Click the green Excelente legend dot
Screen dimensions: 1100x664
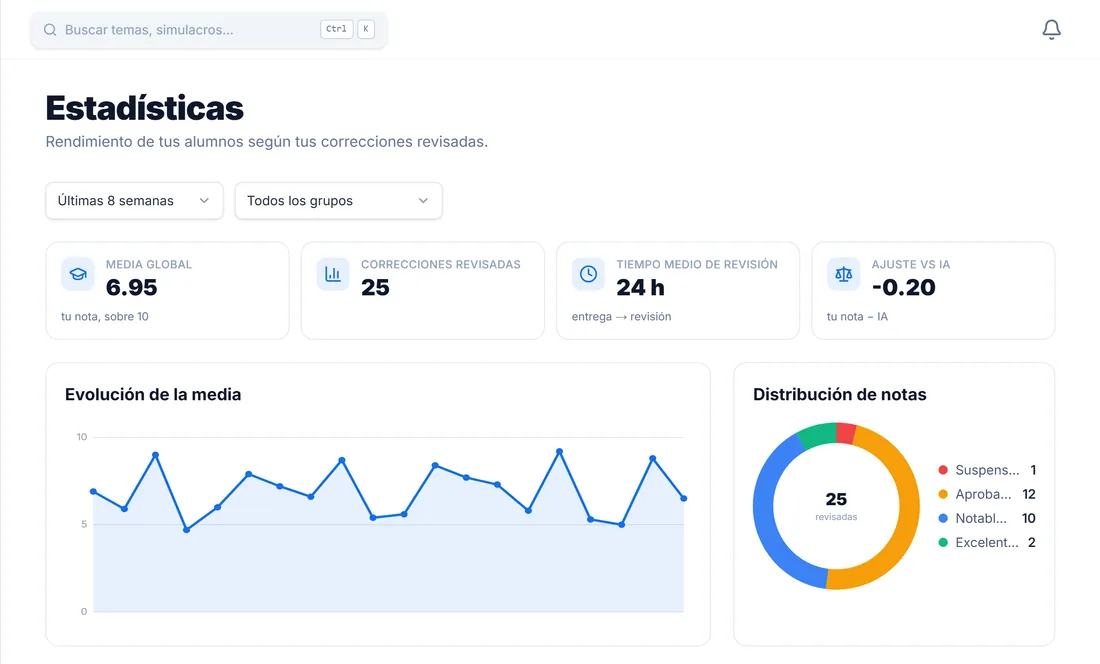(x=943, y=542)
